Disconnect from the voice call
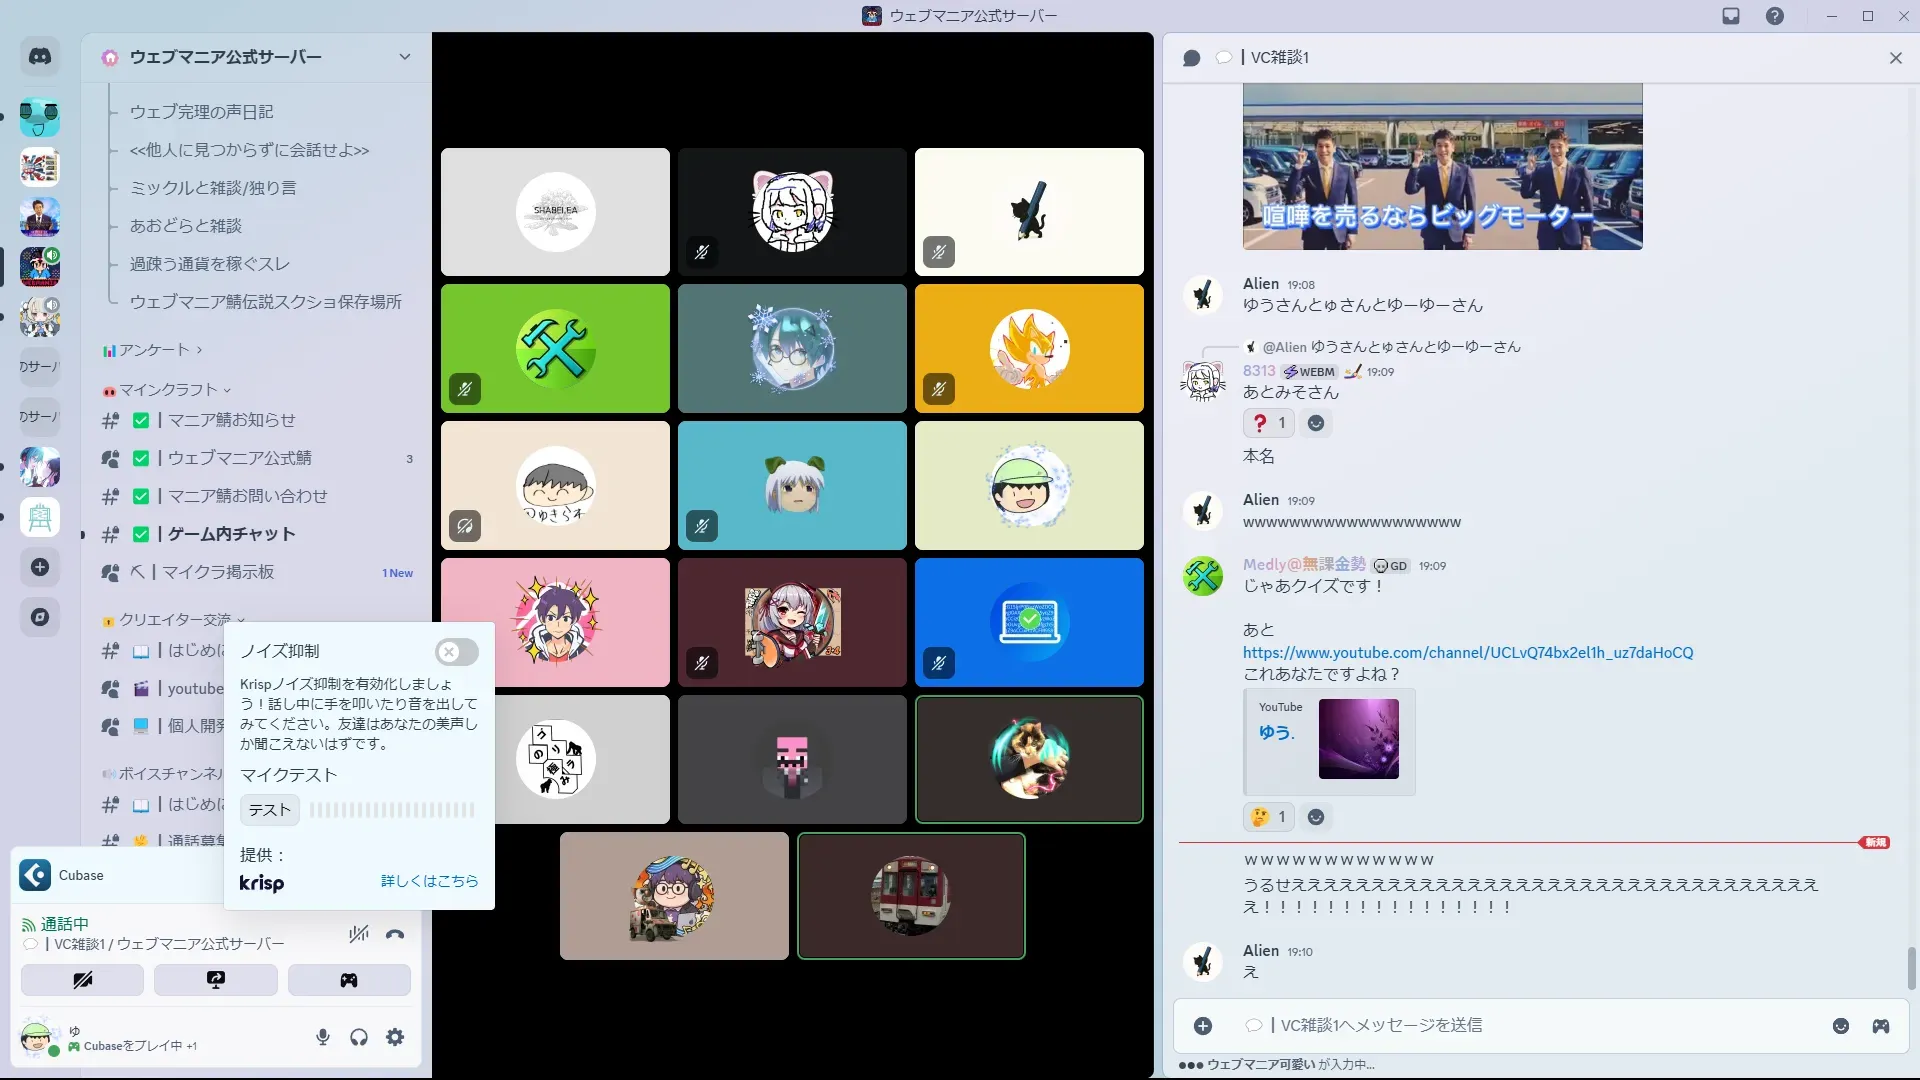The width and height of the screenshot is (1920, 1080). tap(395, 935)
